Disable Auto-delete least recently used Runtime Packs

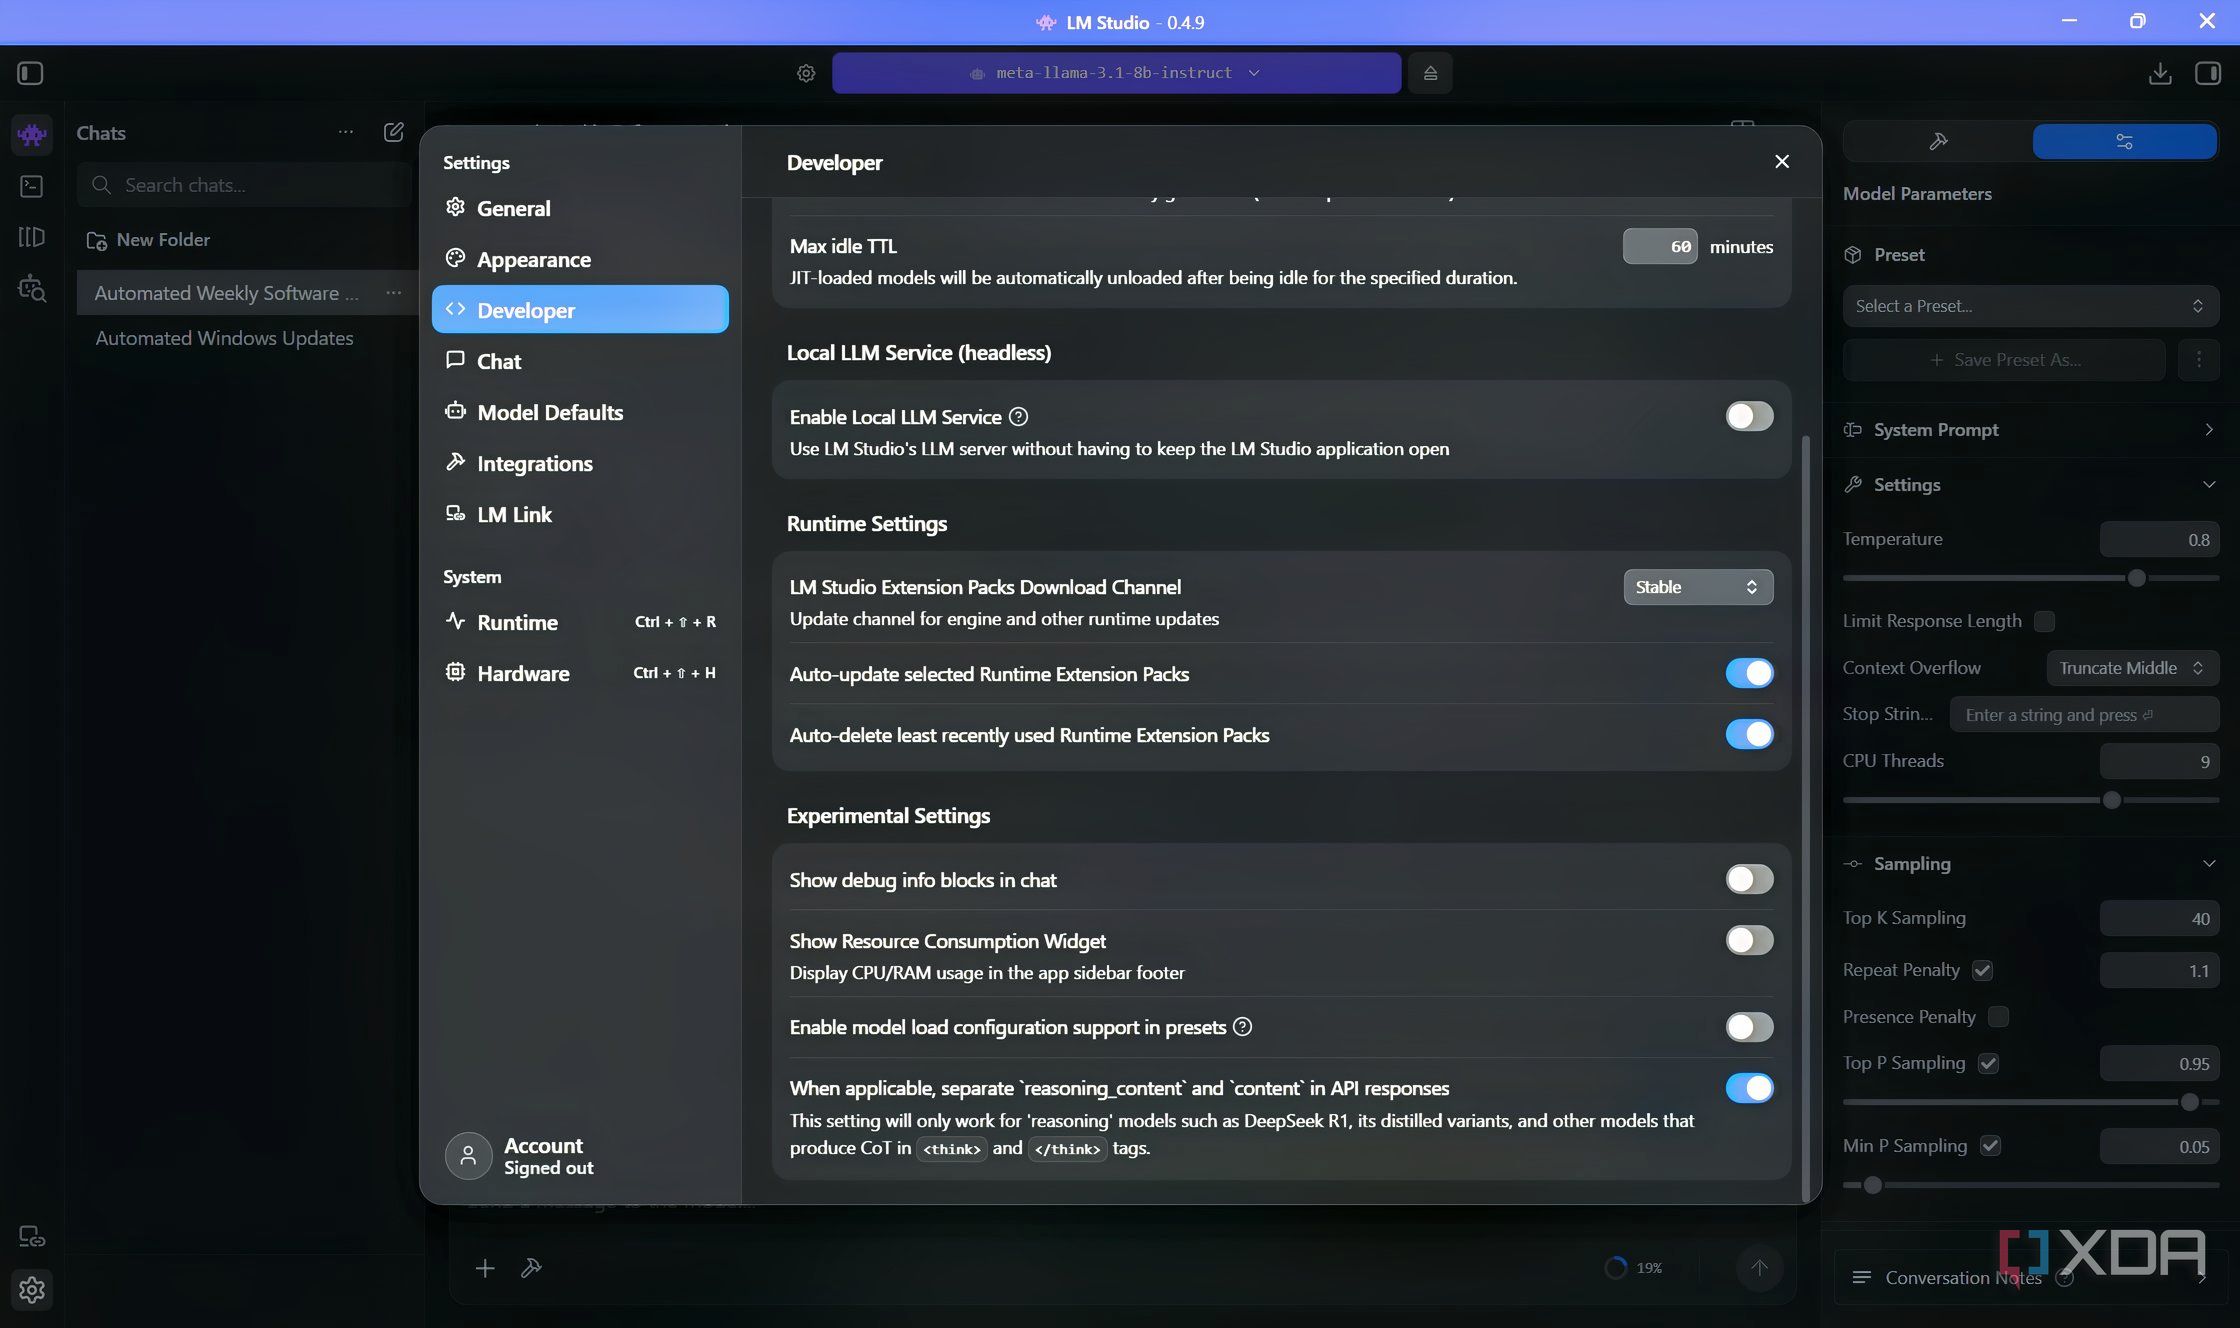click(x=1749, y=734)
